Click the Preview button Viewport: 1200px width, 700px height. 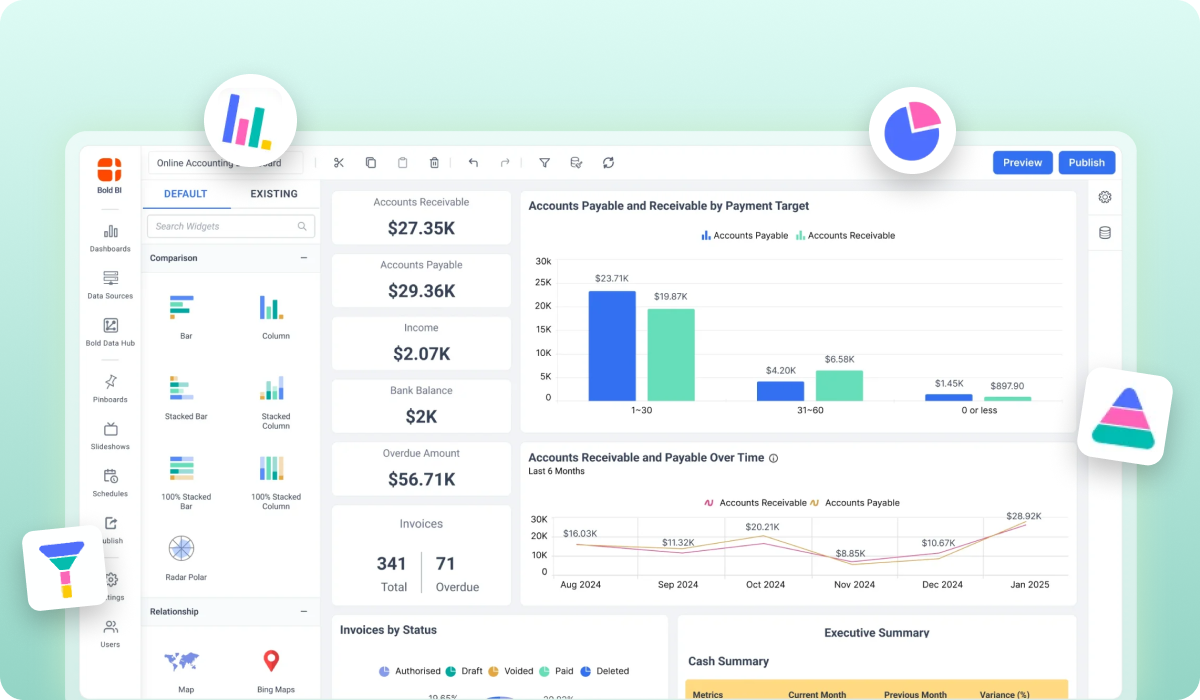coord(1022,162)
